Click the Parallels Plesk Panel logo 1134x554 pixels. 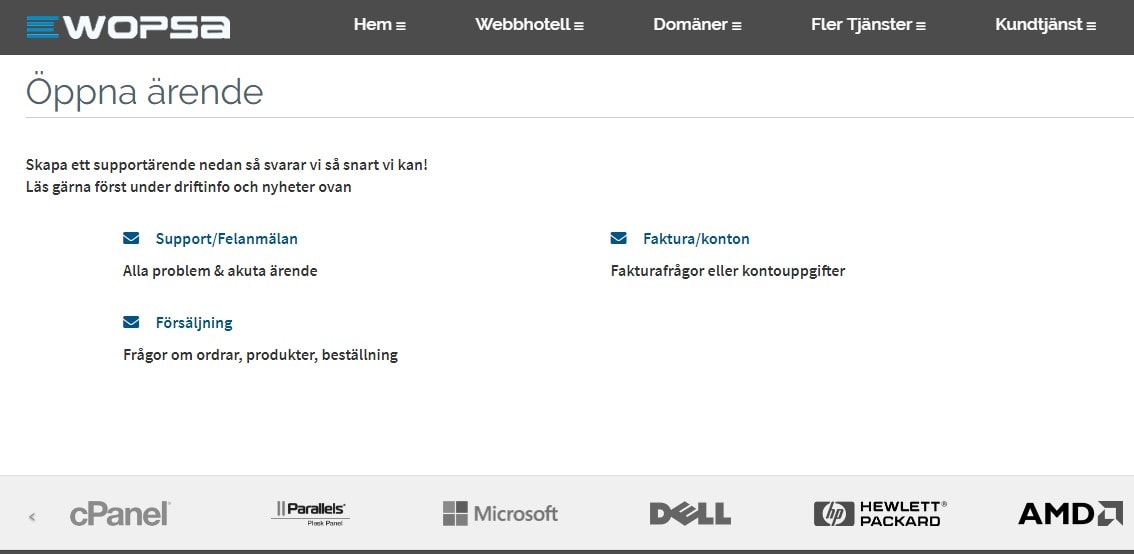point(310,513)
